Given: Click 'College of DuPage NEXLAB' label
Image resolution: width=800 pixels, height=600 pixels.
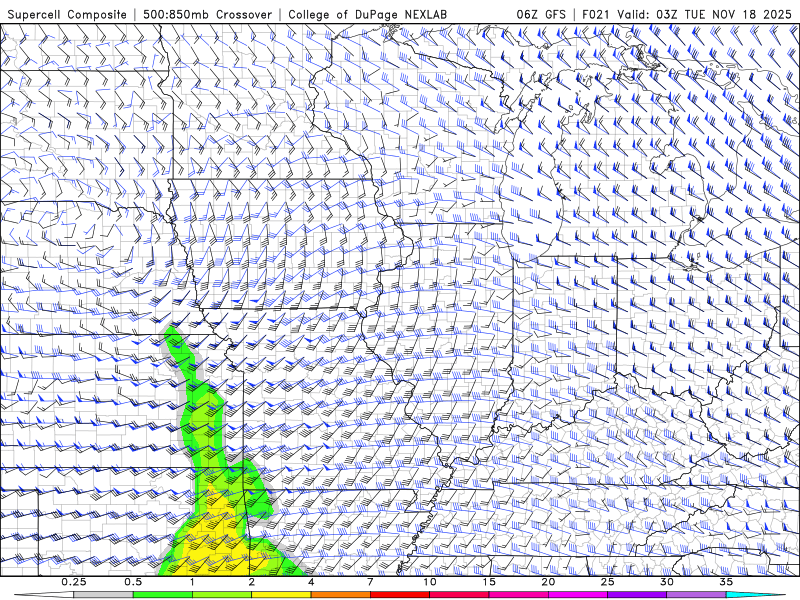Looking at the screenshot, I should click(x=367, y=14).
